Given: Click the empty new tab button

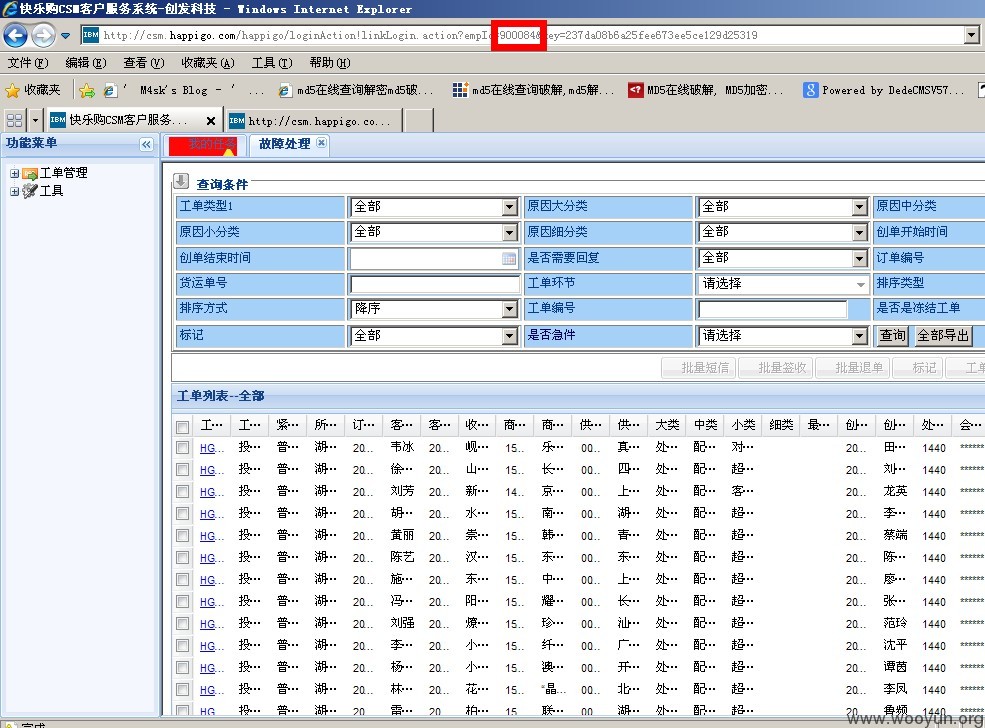Looking at the screenshot, I should [x=418, y=121].
